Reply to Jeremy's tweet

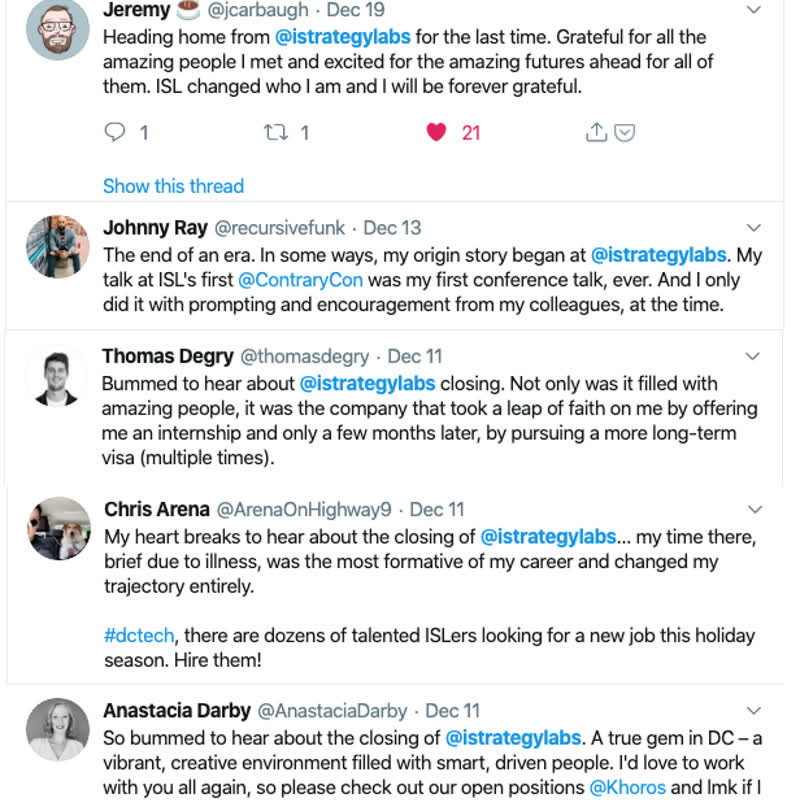[x=116, y=132]
